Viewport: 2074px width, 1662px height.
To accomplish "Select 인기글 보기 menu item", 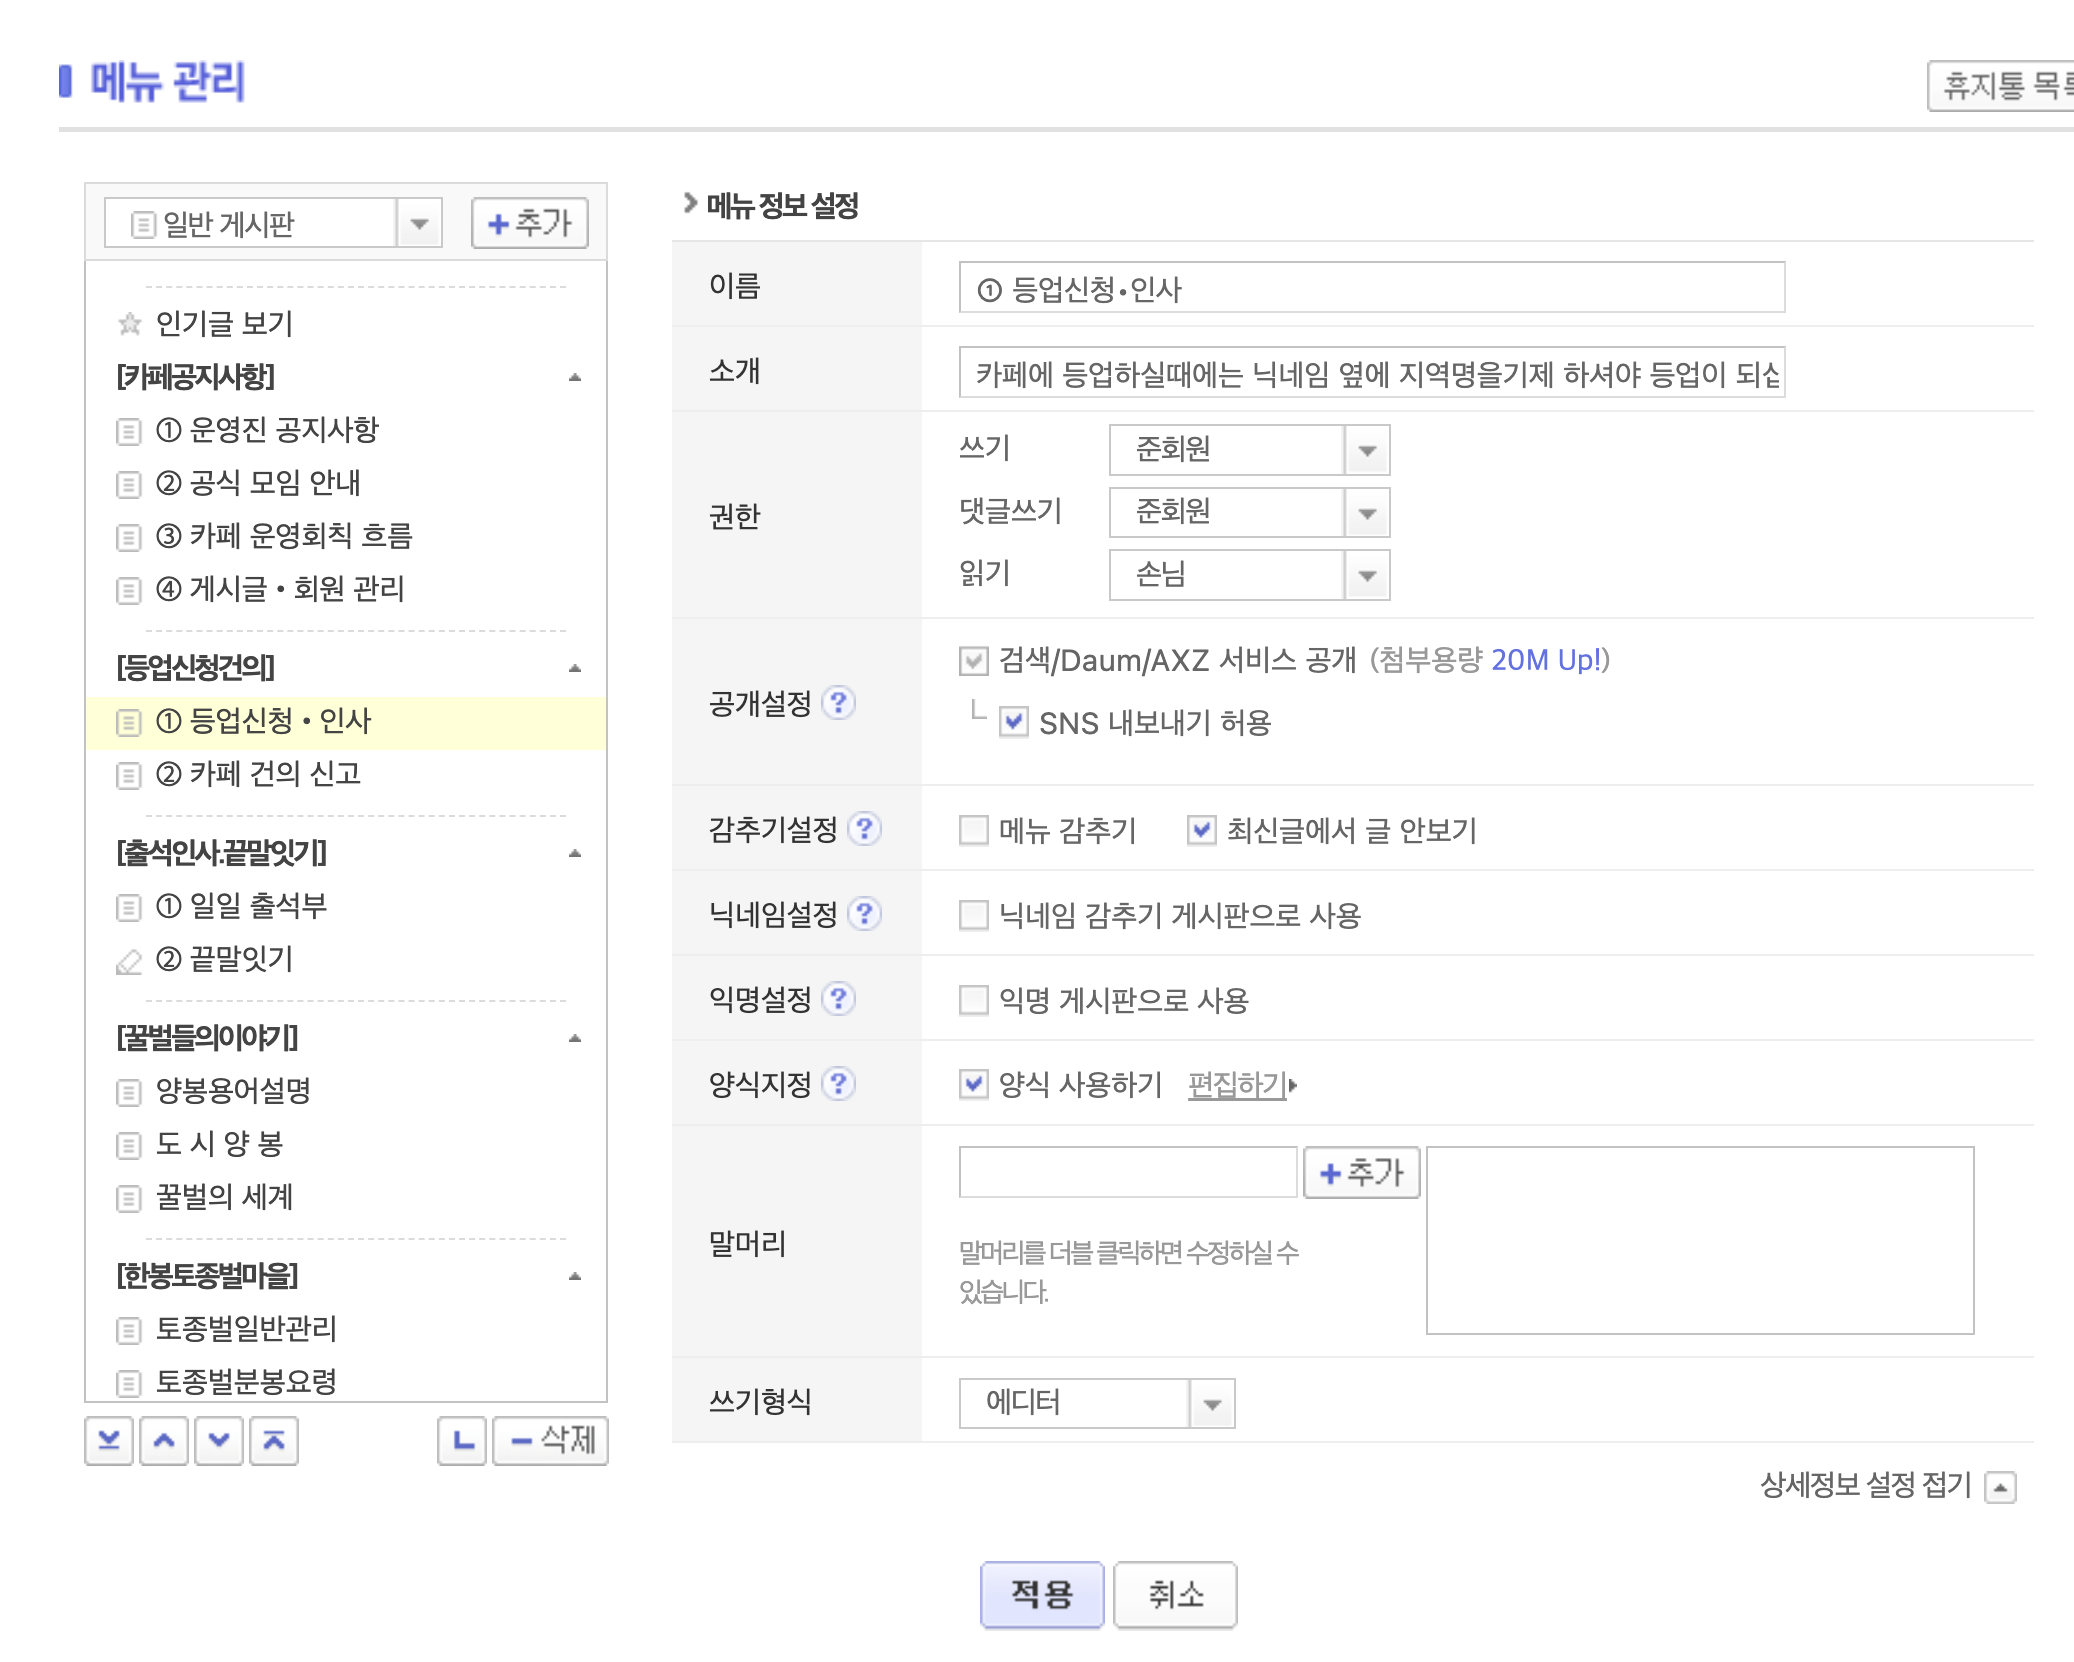I will 224,324.
